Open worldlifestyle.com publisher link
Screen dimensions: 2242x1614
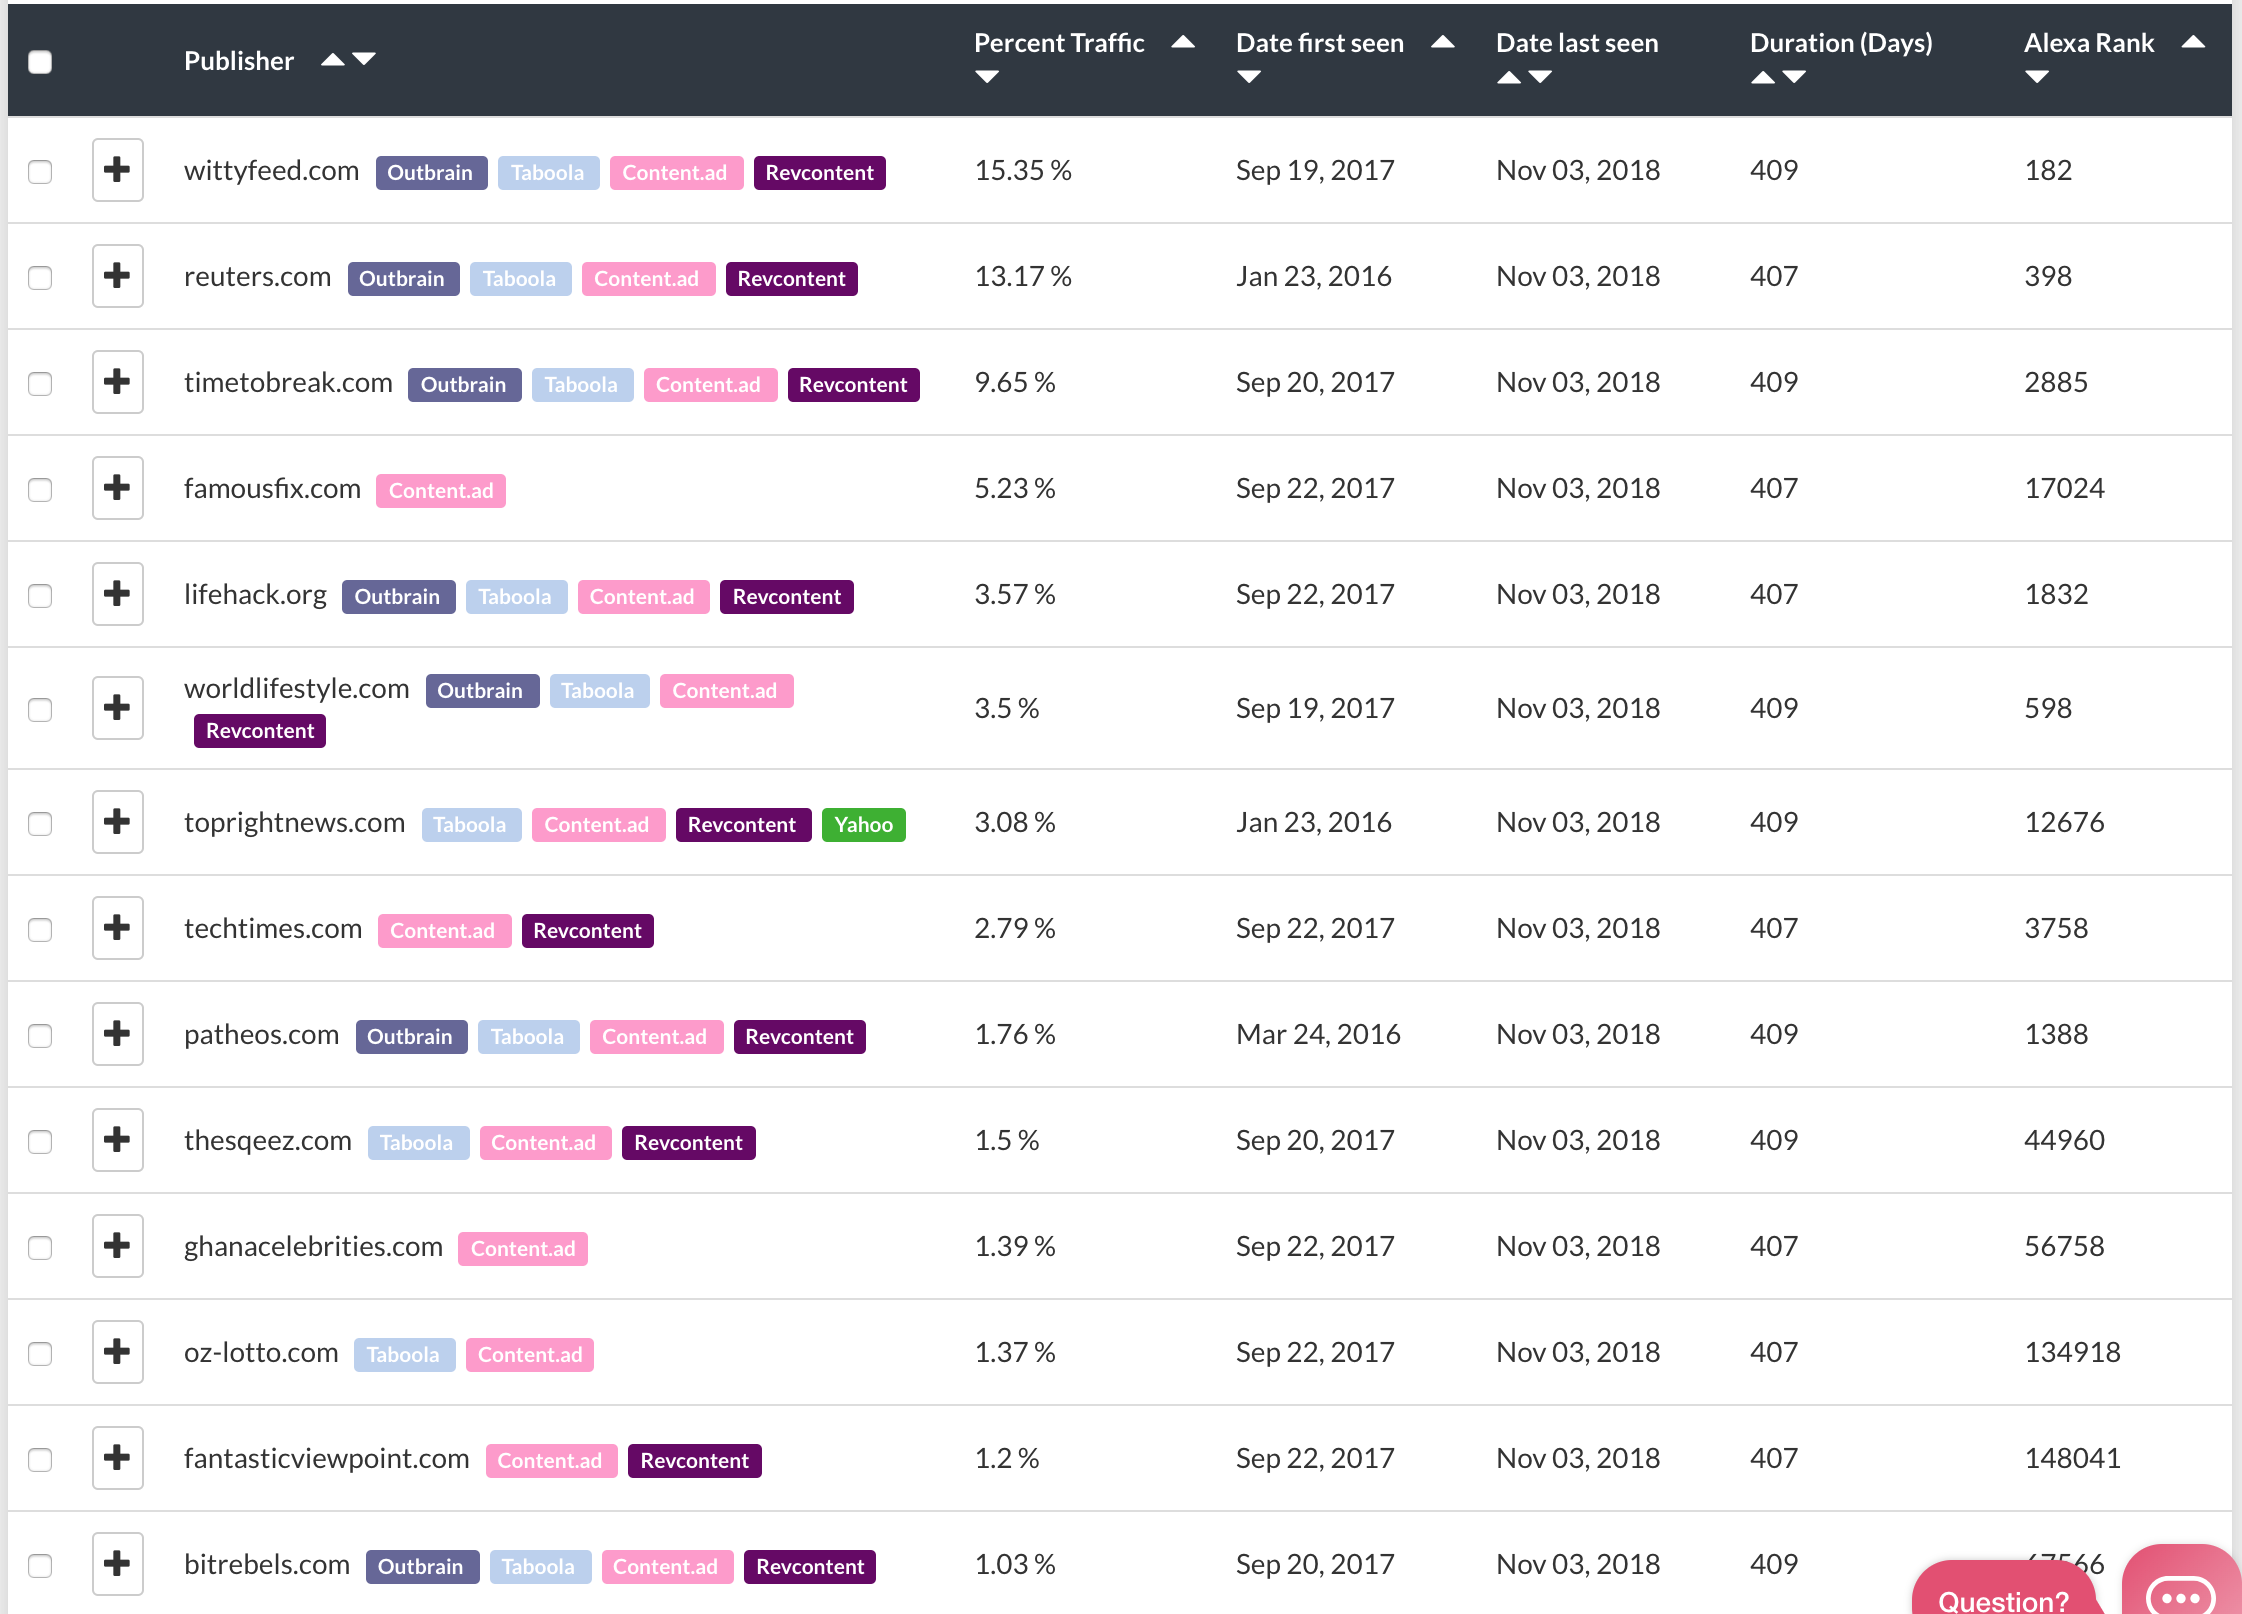[x=297, y=689]
